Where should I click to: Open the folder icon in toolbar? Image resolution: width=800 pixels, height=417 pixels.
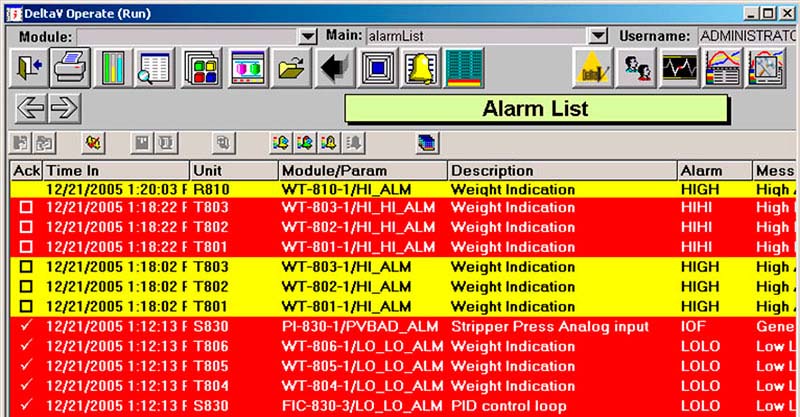[x=290, y=69]
